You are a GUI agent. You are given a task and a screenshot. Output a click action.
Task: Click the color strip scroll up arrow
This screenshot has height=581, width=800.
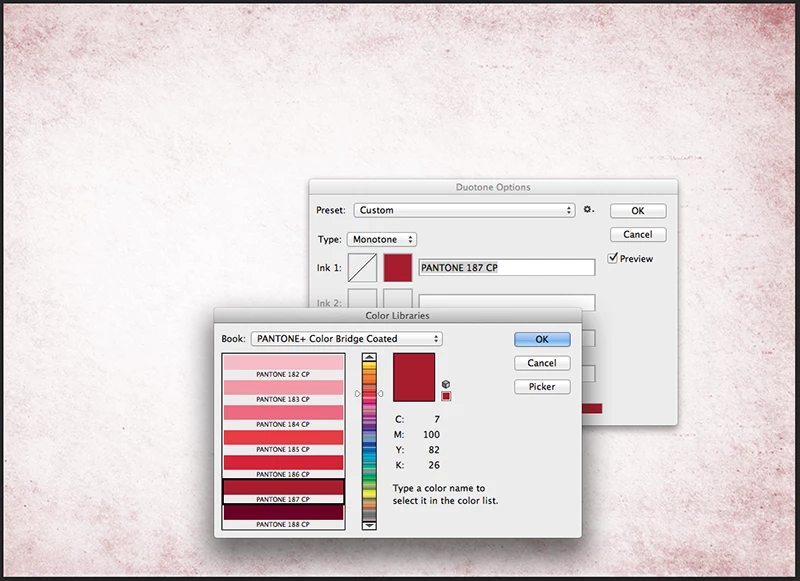click(x=369, y=357)
